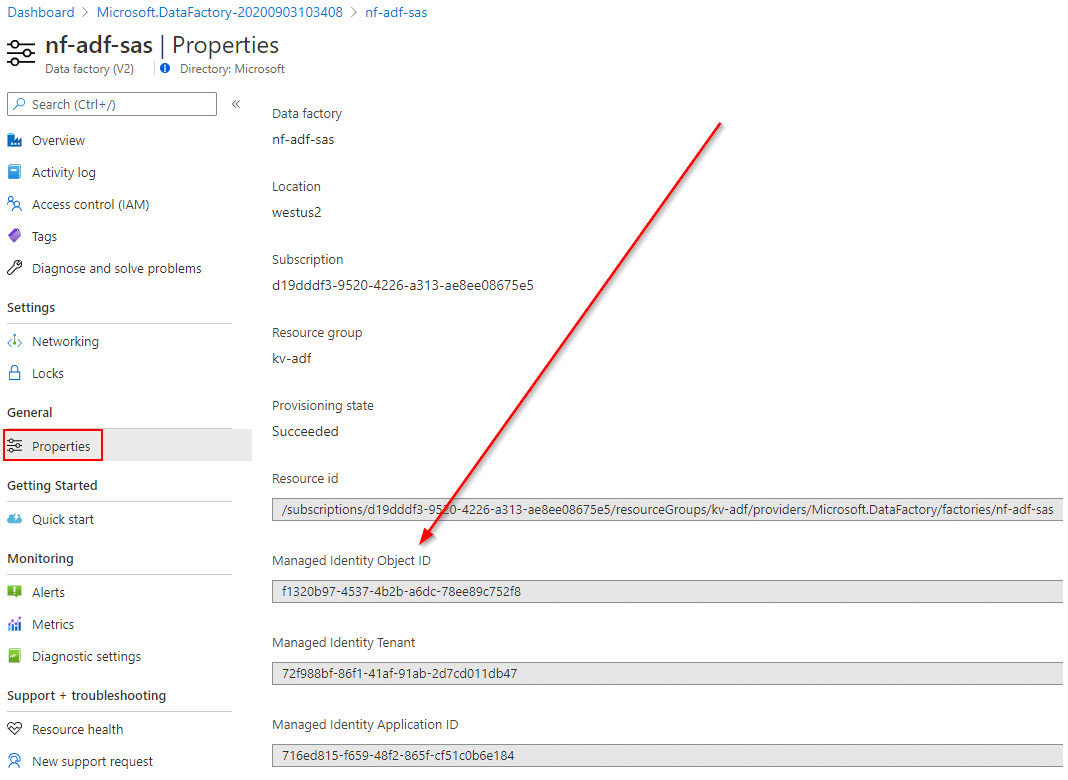Click the directory info icon near the title

165,69
